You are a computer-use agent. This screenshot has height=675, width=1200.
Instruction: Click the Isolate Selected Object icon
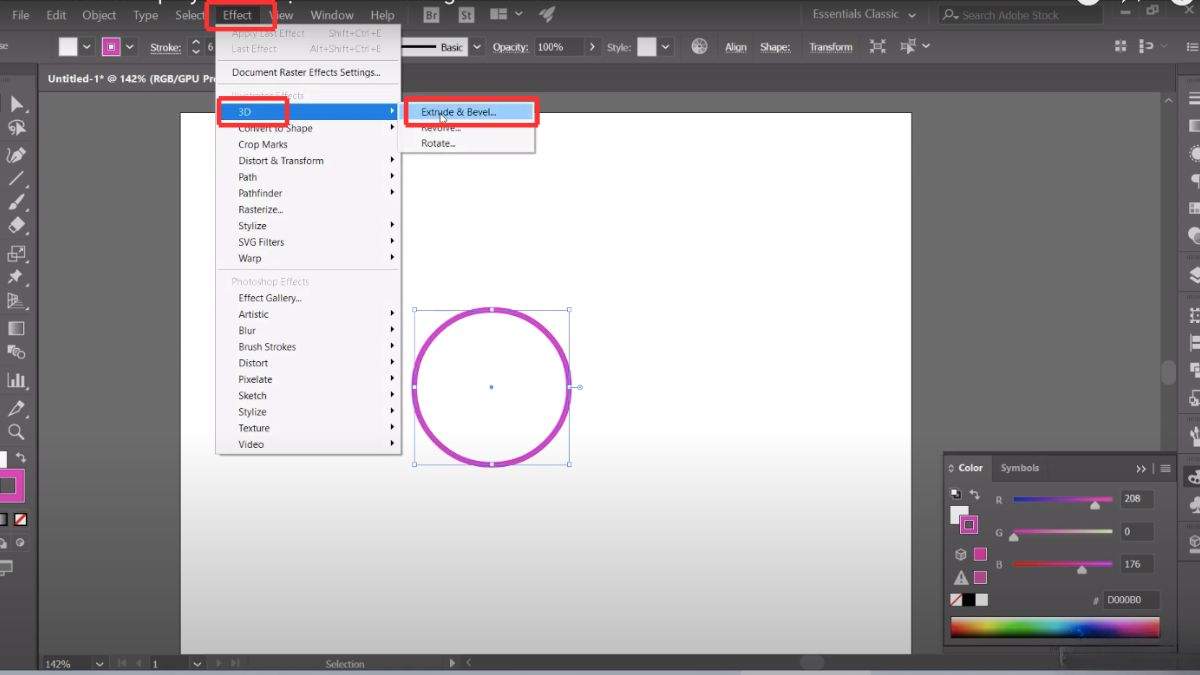(x=877, y=47)
